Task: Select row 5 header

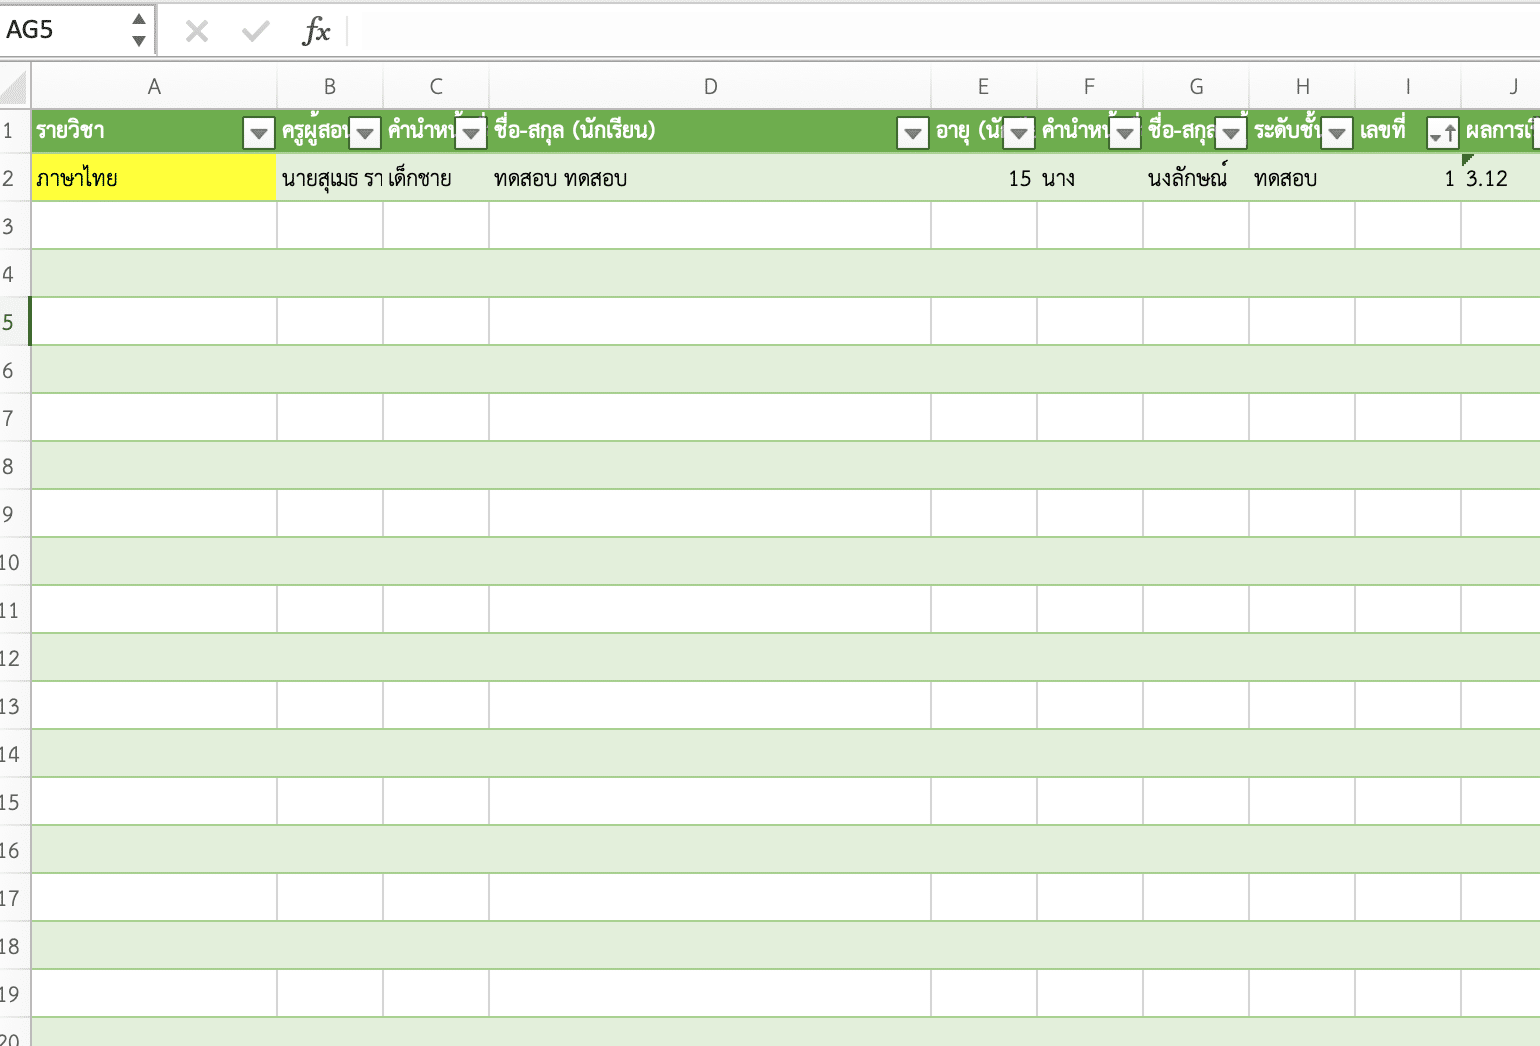Action: [14, 322]
